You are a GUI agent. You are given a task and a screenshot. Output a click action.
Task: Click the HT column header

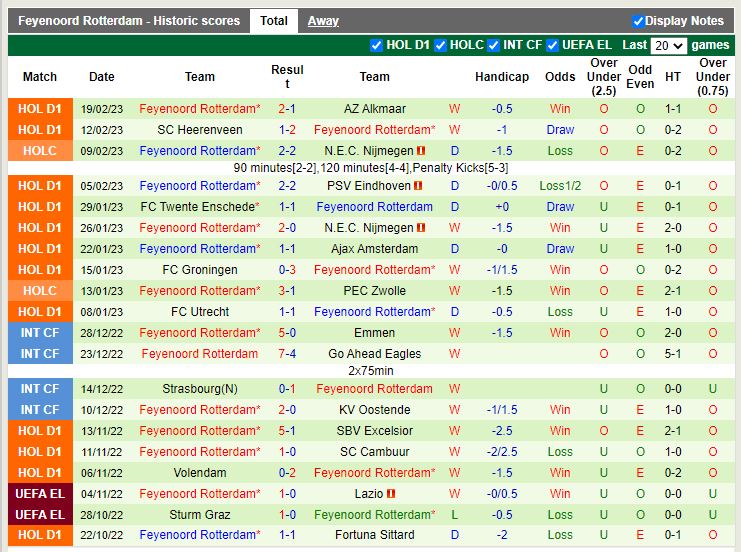(x=673, y=77)
